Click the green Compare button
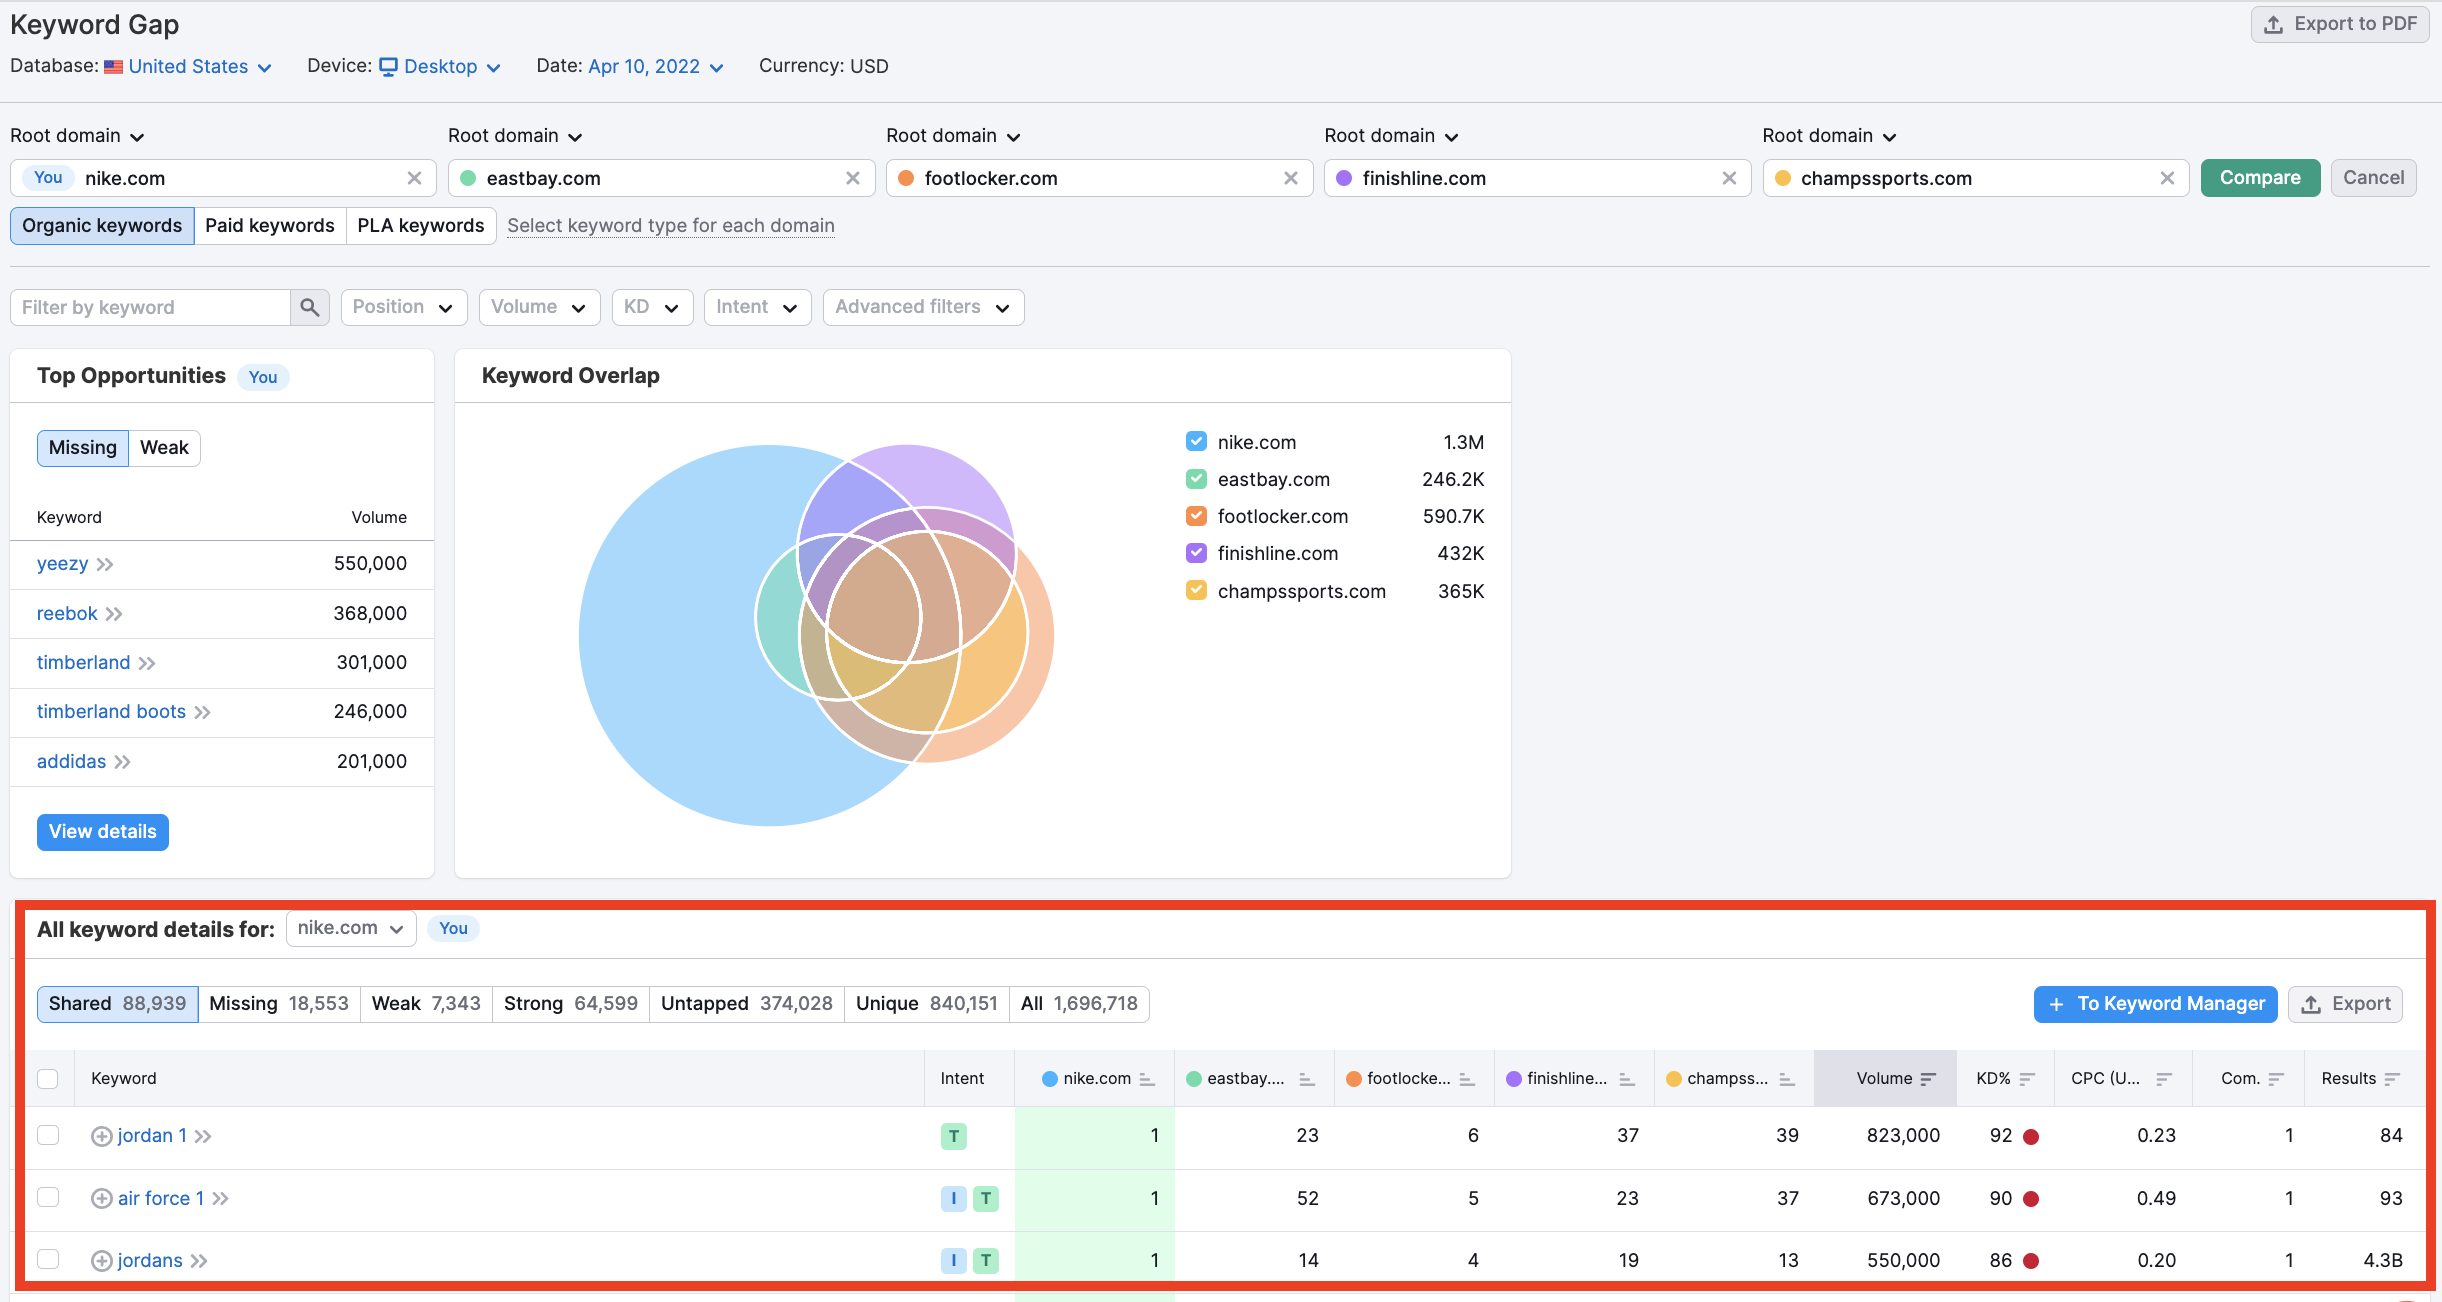Viewport: 2442px width, 1302px height. pos(2260,178)
